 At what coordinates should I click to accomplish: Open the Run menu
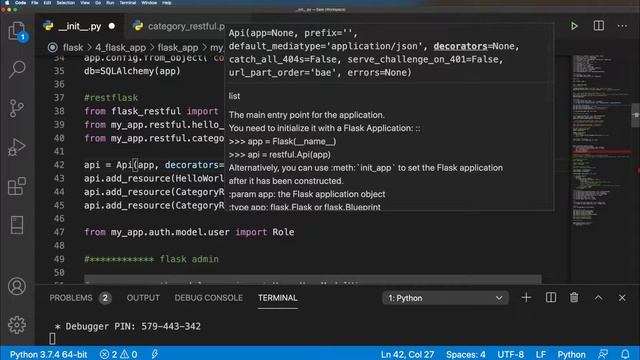click(110, 3)
